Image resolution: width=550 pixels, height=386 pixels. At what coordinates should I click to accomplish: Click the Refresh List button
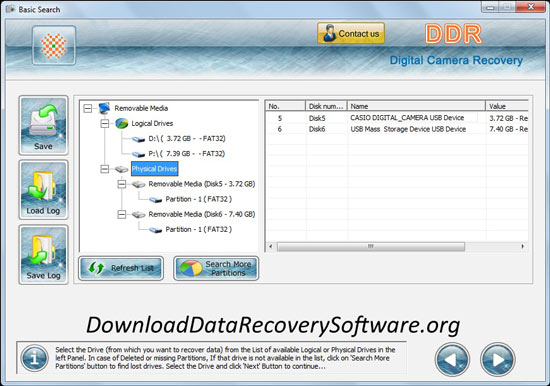[x=121, y=268]
